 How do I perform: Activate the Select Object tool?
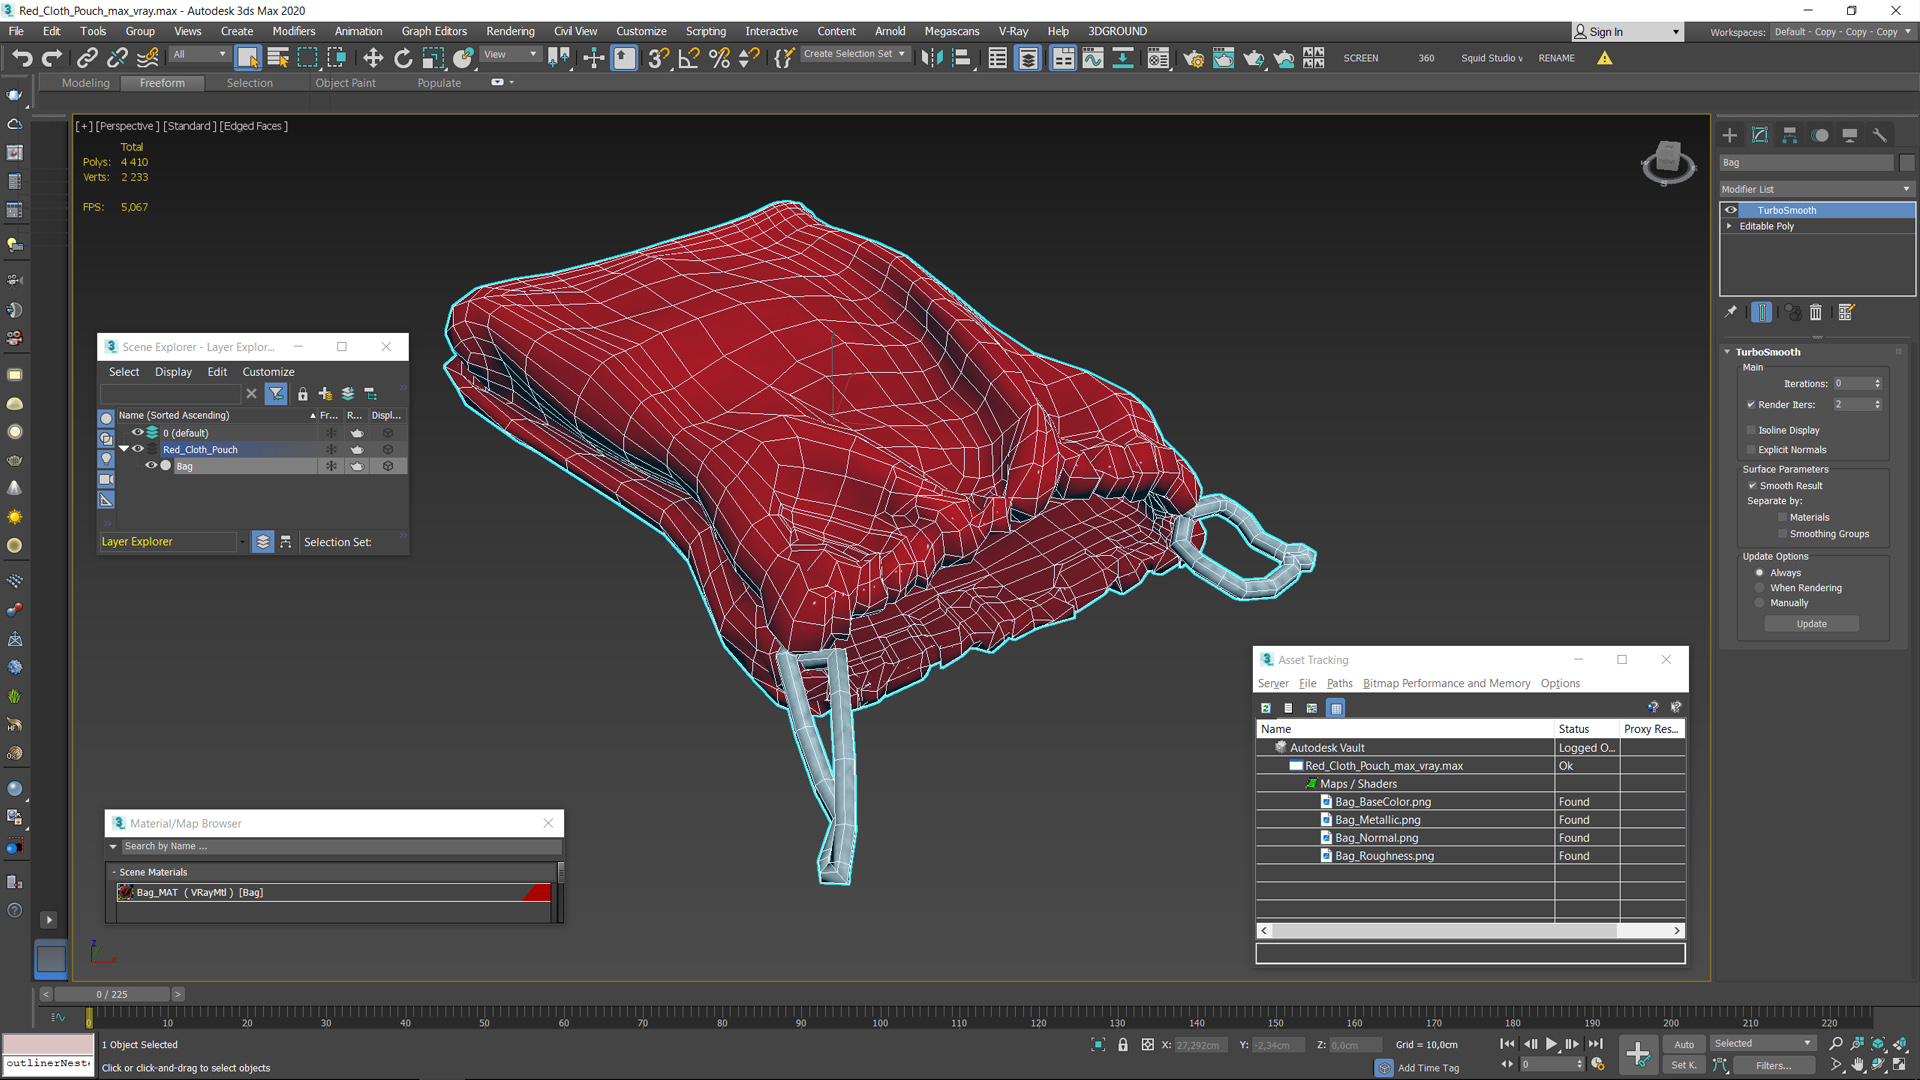click(x=247, y=58)
